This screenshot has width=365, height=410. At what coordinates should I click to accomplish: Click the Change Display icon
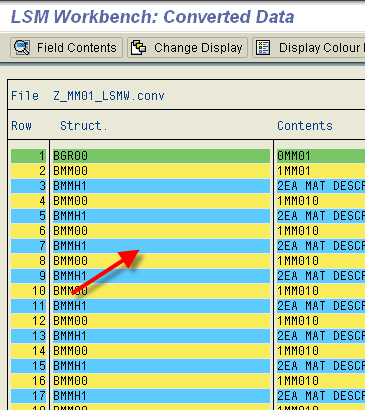tap(138, 48)
